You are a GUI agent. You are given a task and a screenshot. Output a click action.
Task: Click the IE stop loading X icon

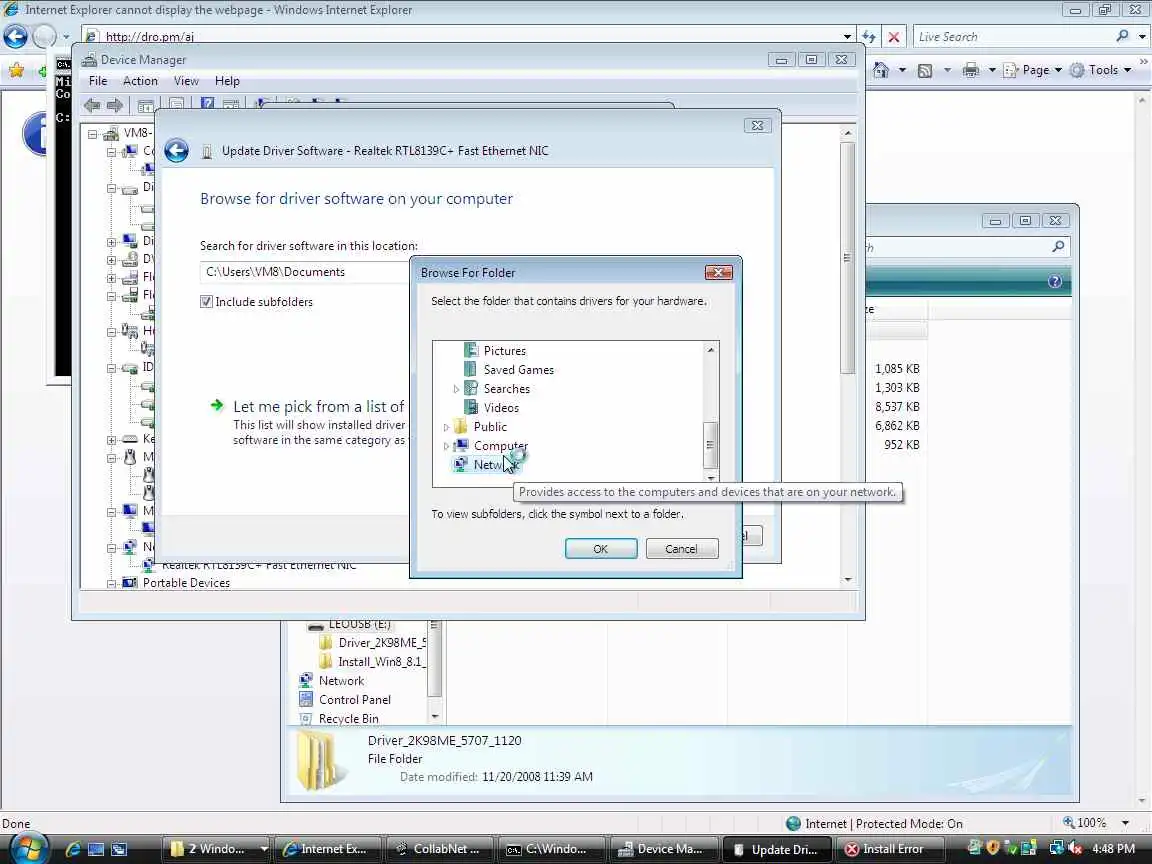pyautogui.click(x=893, y=37)
